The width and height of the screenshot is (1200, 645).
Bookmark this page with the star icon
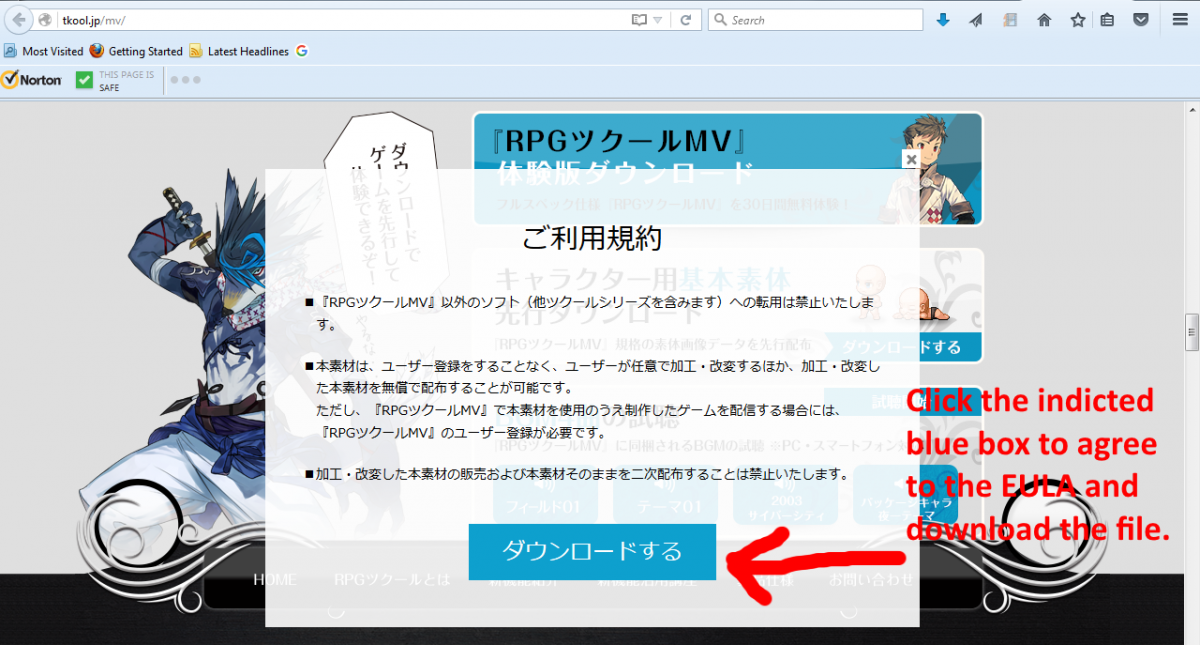[x=1078, y=20]
